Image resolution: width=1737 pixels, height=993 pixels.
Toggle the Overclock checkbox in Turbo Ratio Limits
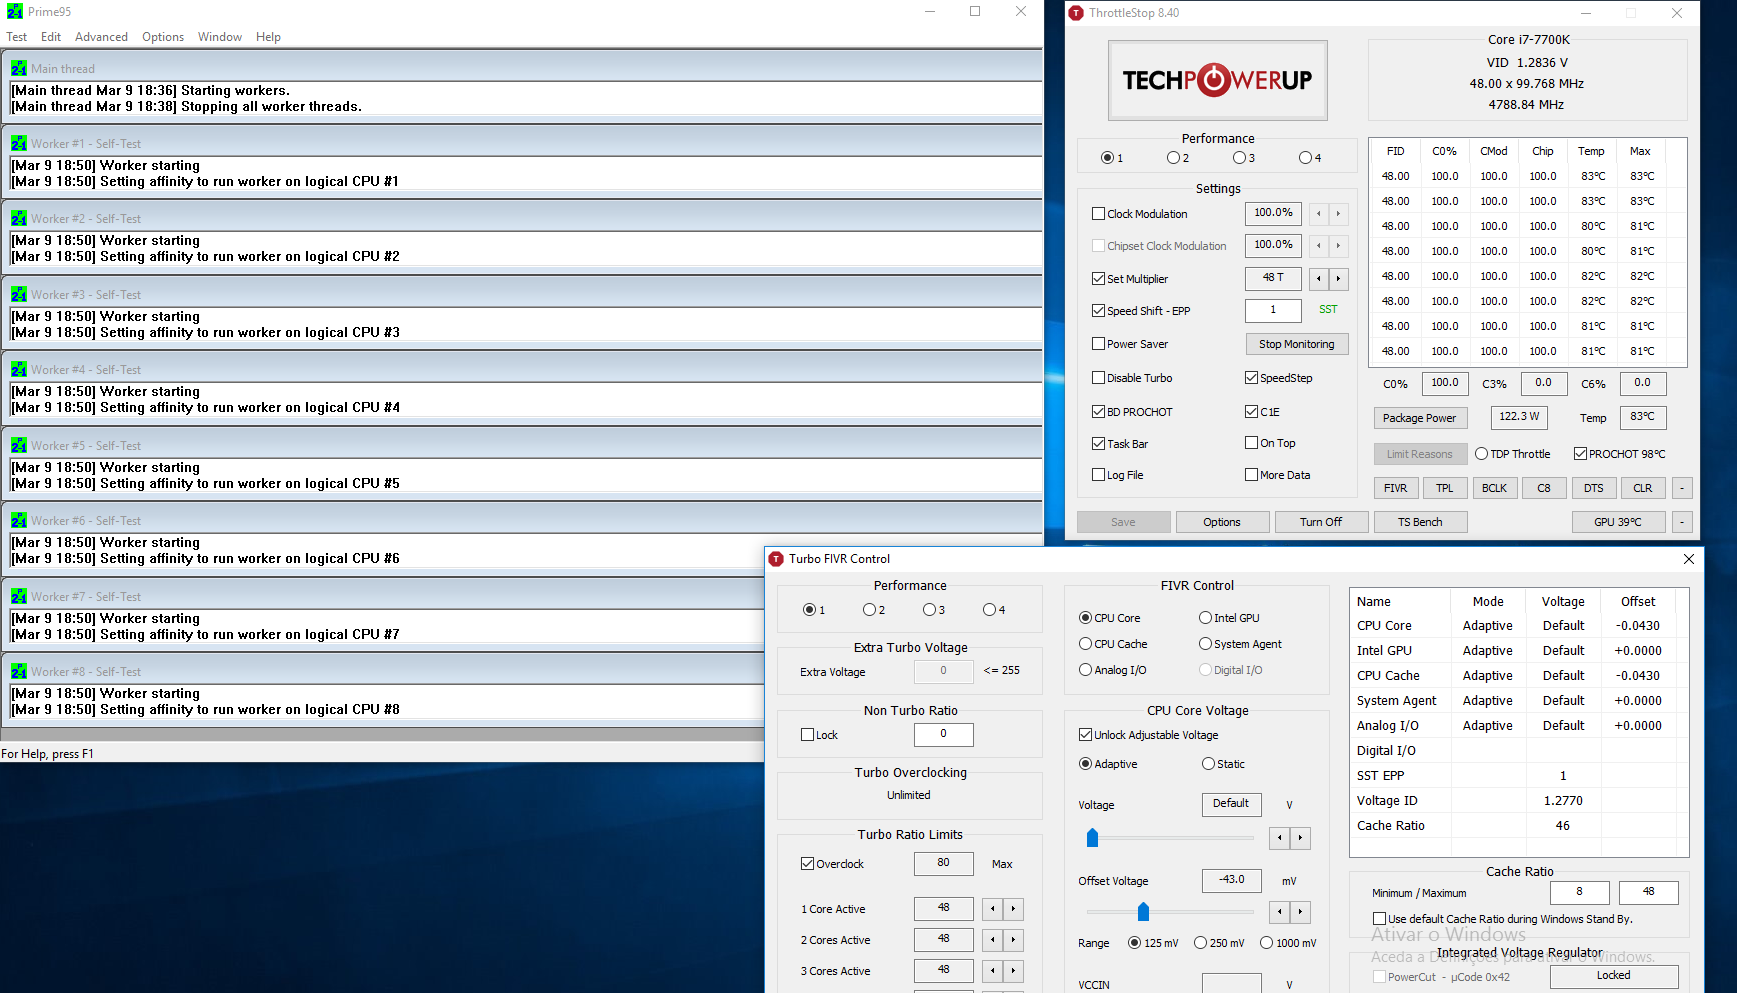[x=807, y=864]
